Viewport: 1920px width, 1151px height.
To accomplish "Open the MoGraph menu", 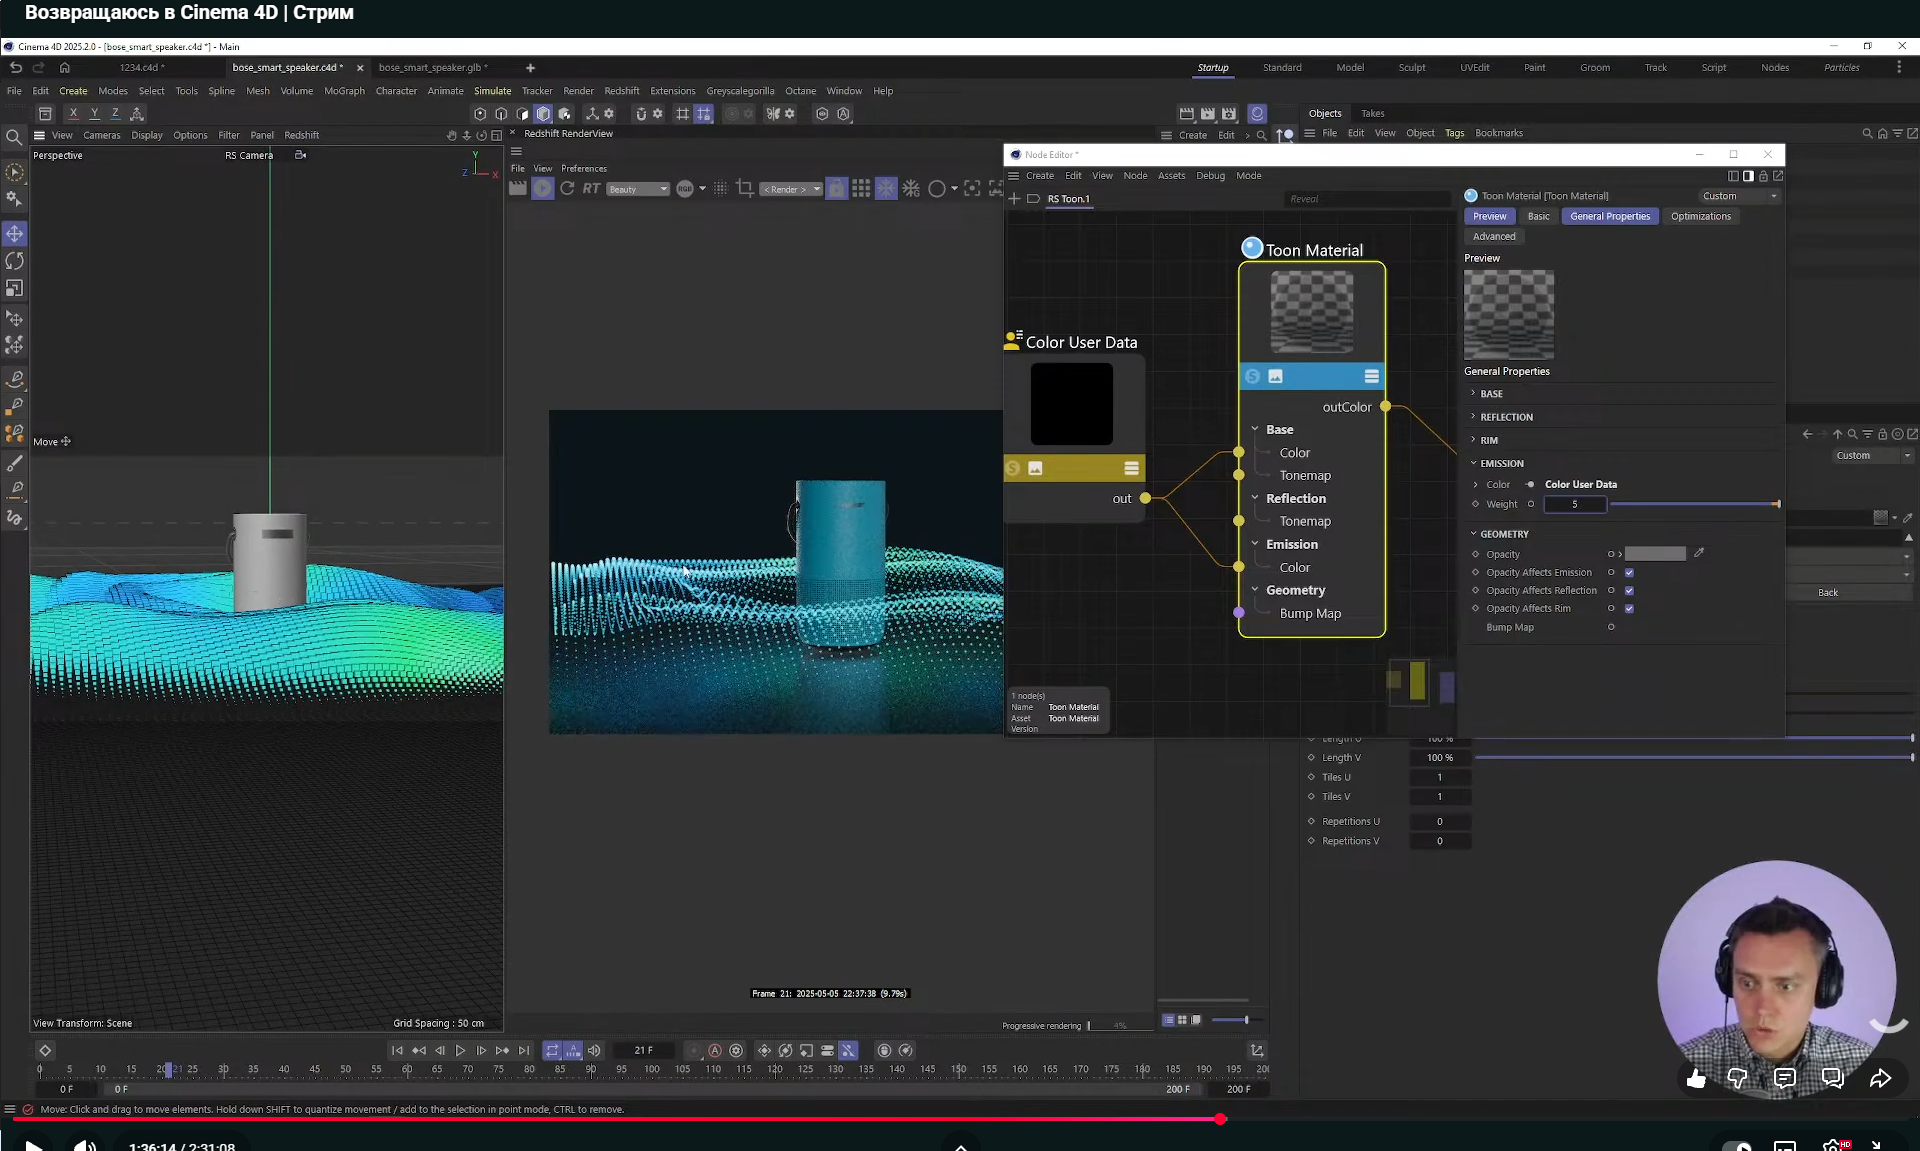I will pyautogui.click(x=344, y=91).
